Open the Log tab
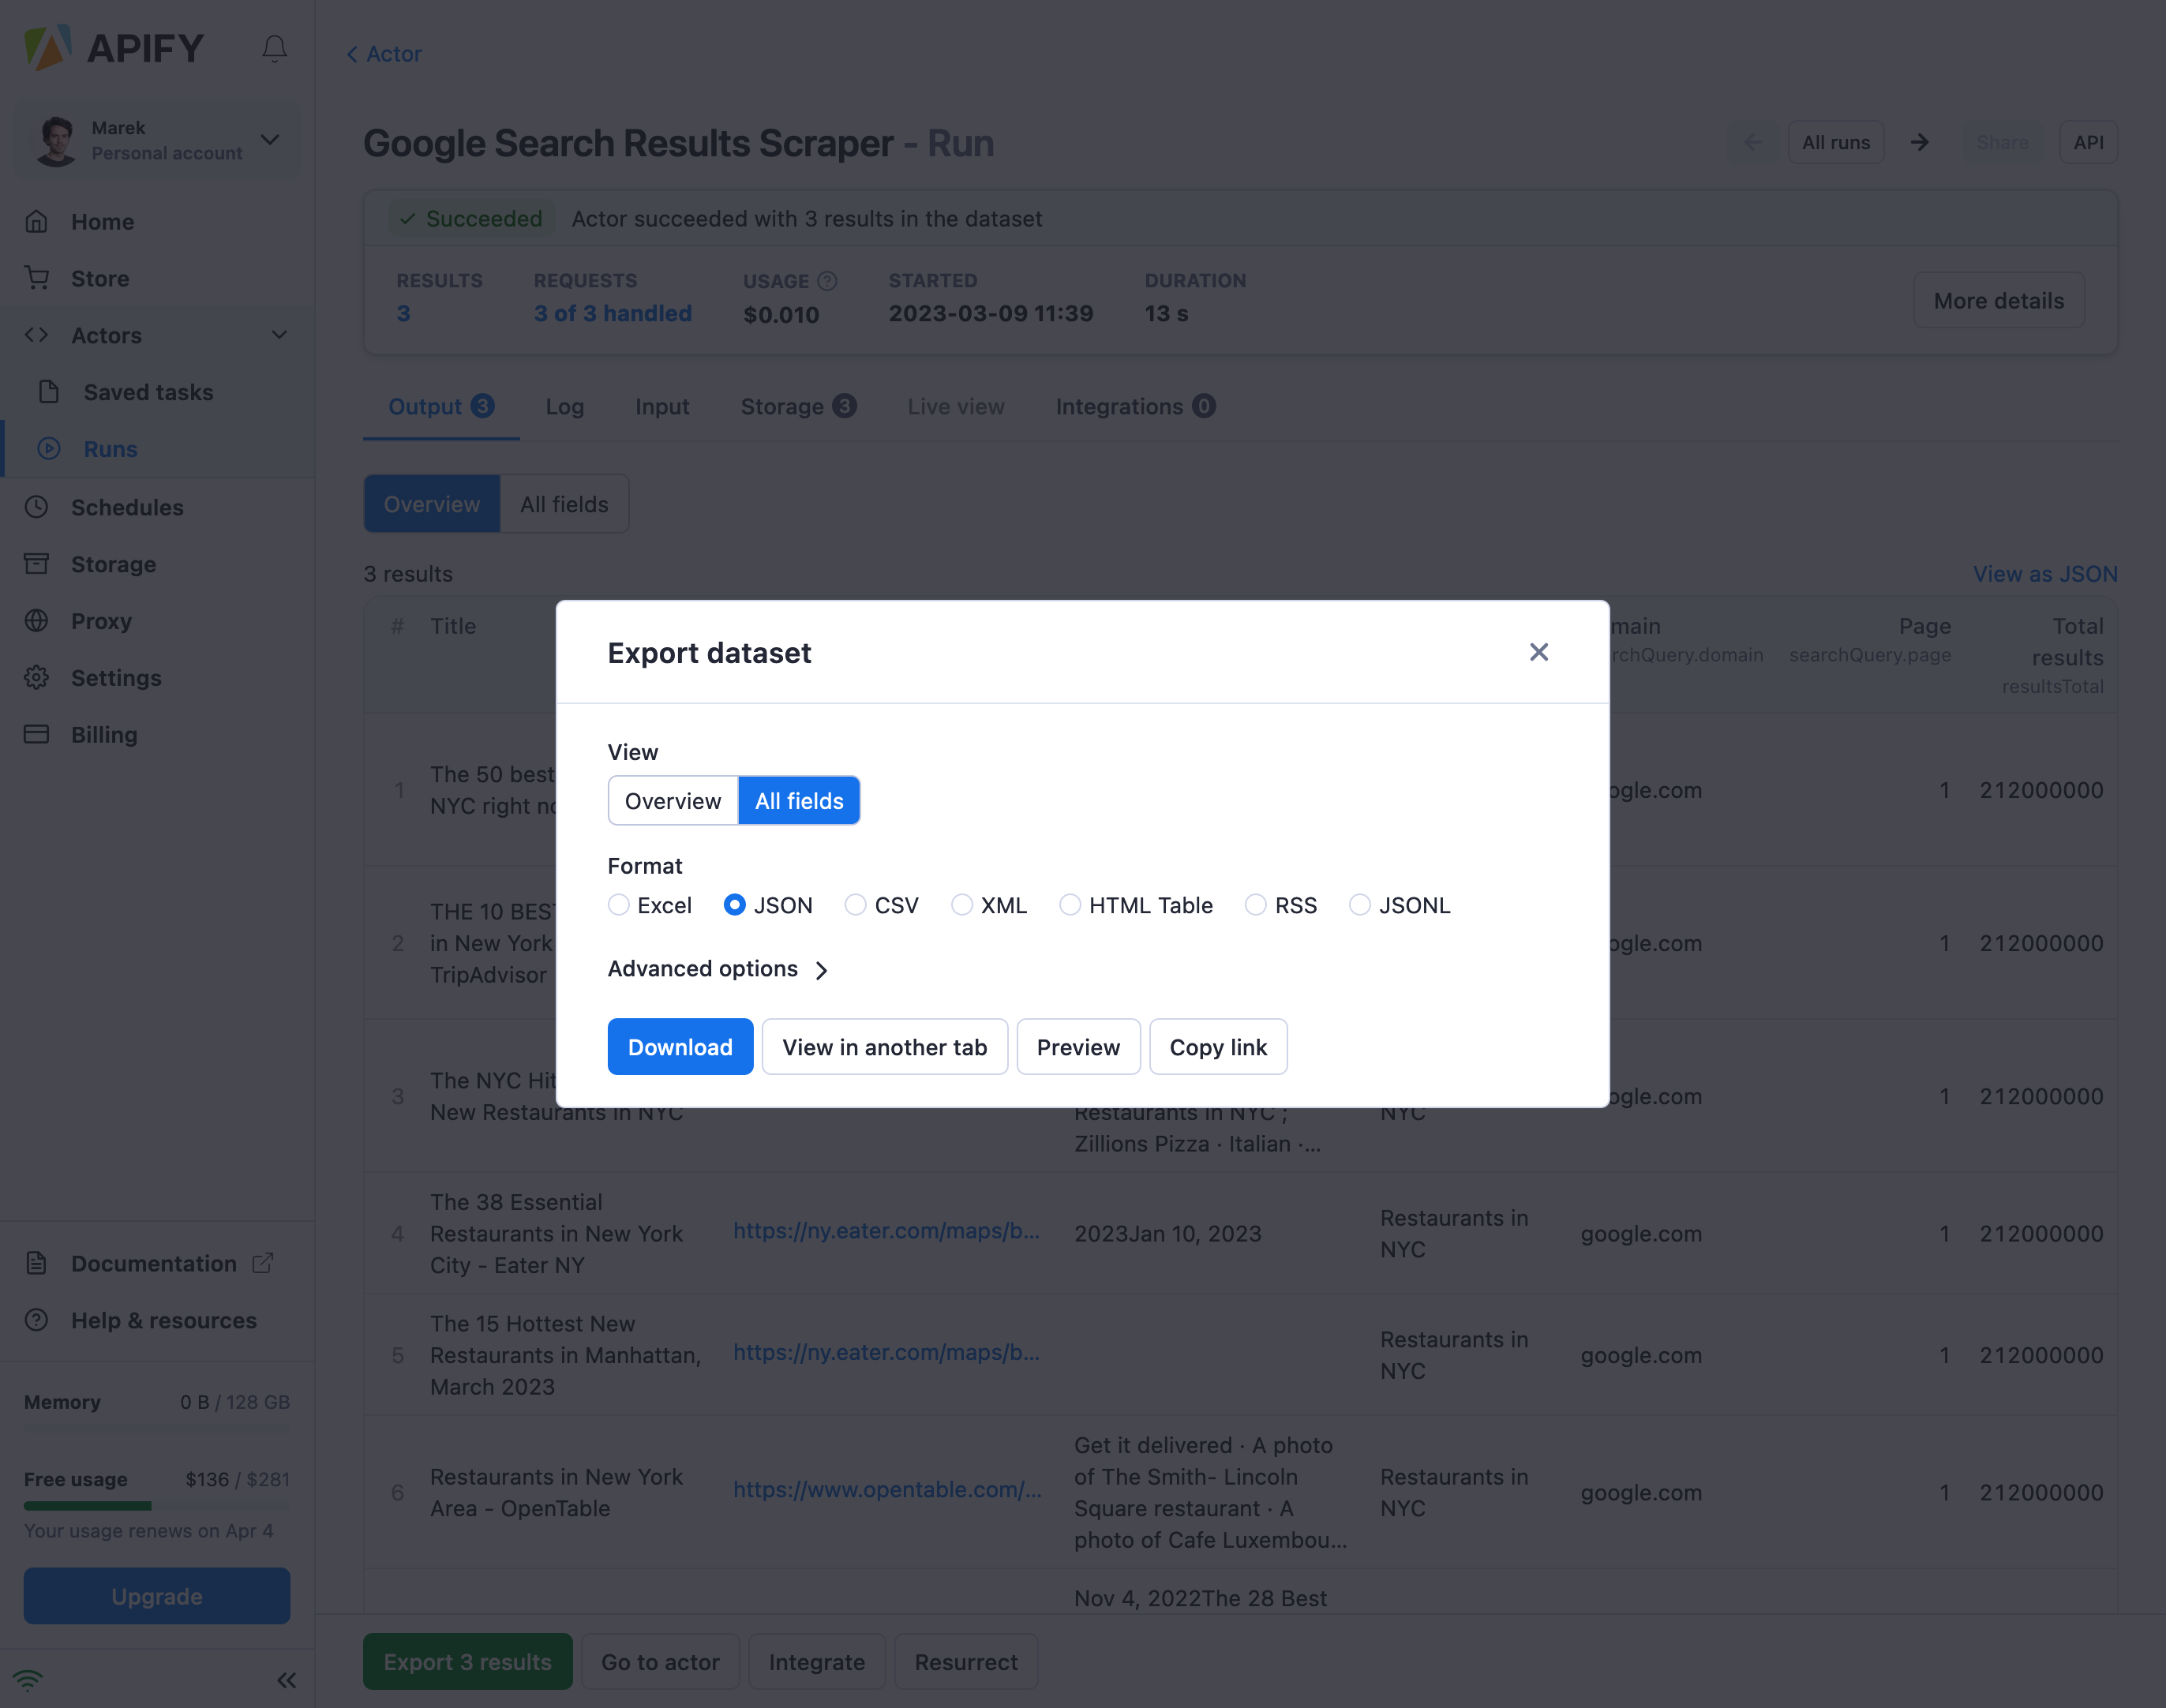This screenshot has width=2166, height=1708. (564, 407)
